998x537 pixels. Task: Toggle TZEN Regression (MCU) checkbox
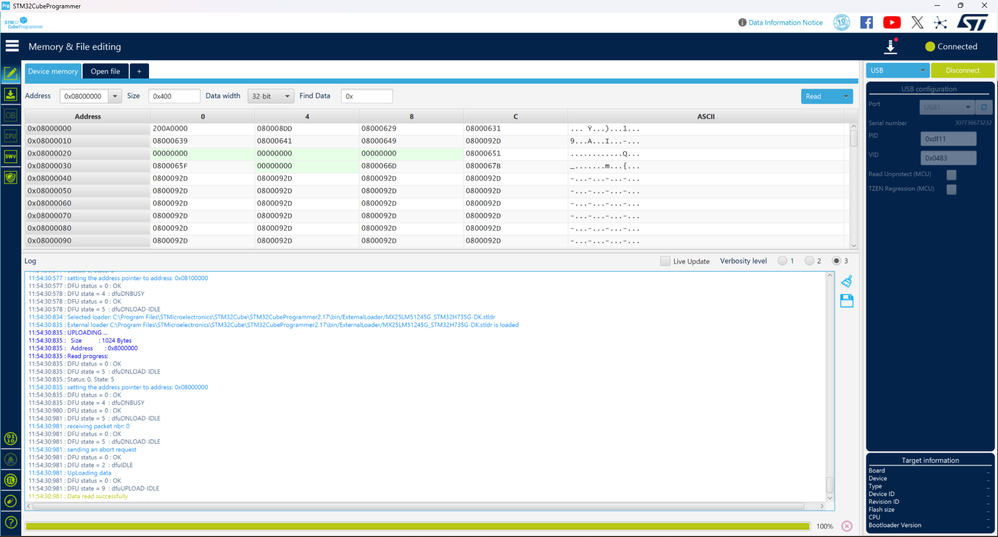[x=952, y=189]
